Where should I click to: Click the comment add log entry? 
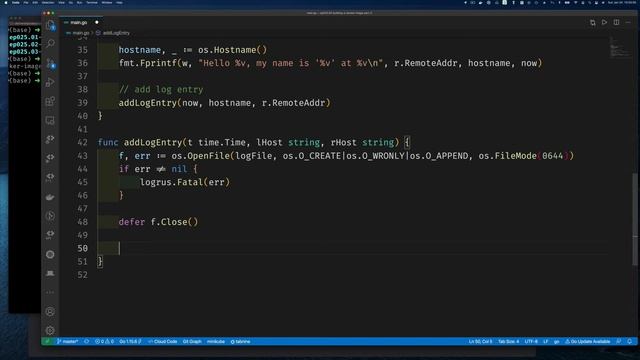[x=161, y=89]
